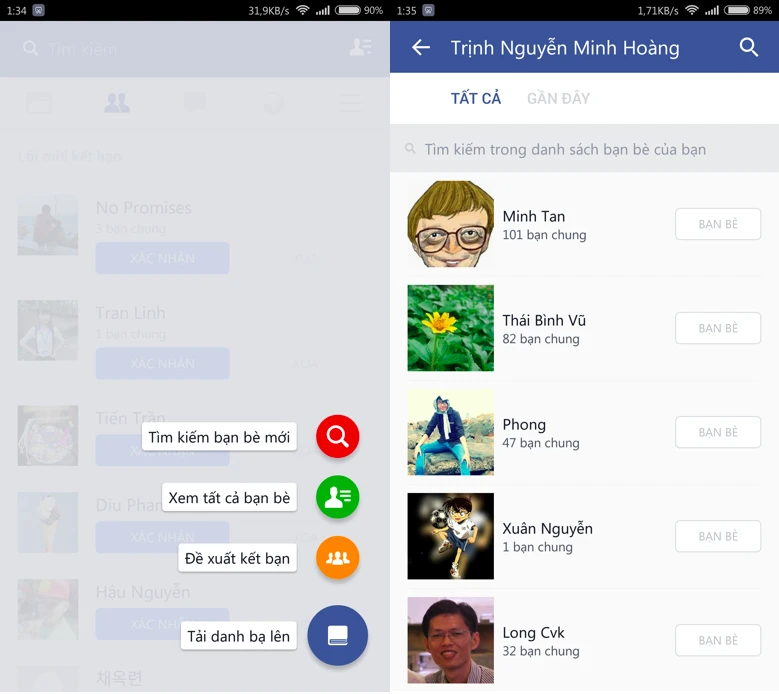The image size is (779, 694).
Task: Tap the battery icon showing 89%
Action: pos(737,10)
